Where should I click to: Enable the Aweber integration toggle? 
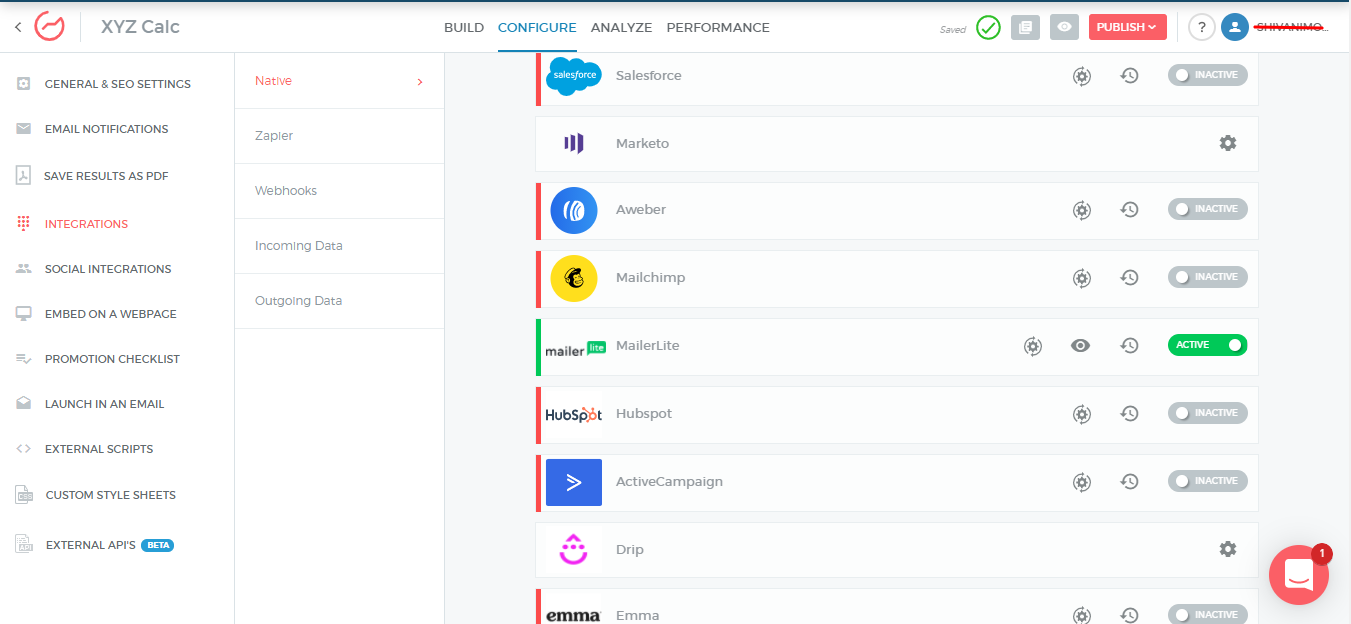coord(1208,209)
